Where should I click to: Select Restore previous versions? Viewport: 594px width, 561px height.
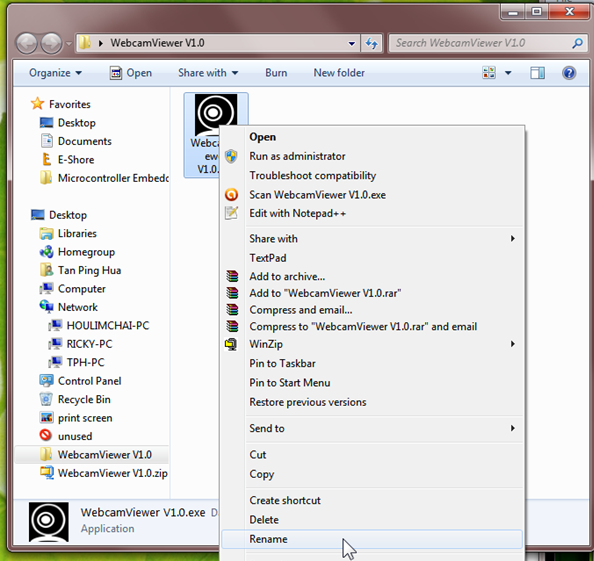click(372, 402)
